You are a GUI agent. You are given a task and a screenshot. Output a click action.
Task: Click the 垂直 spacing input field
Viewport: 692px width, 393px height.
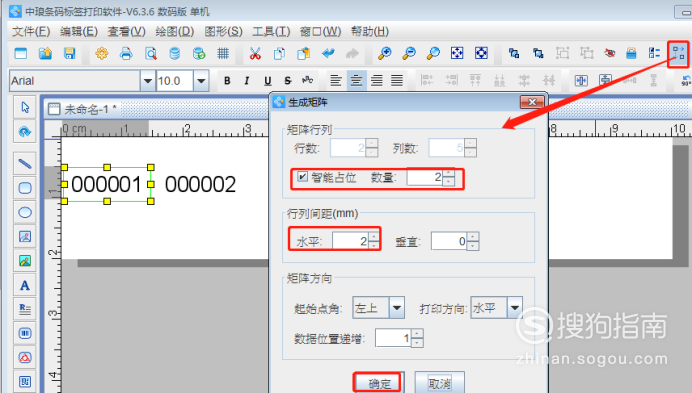coord(450,241)
